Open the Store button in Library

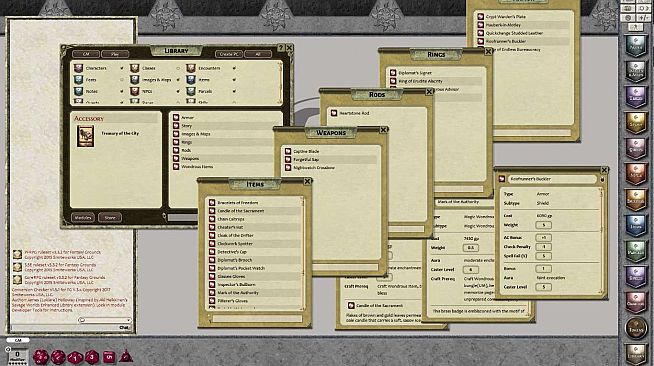110,218
